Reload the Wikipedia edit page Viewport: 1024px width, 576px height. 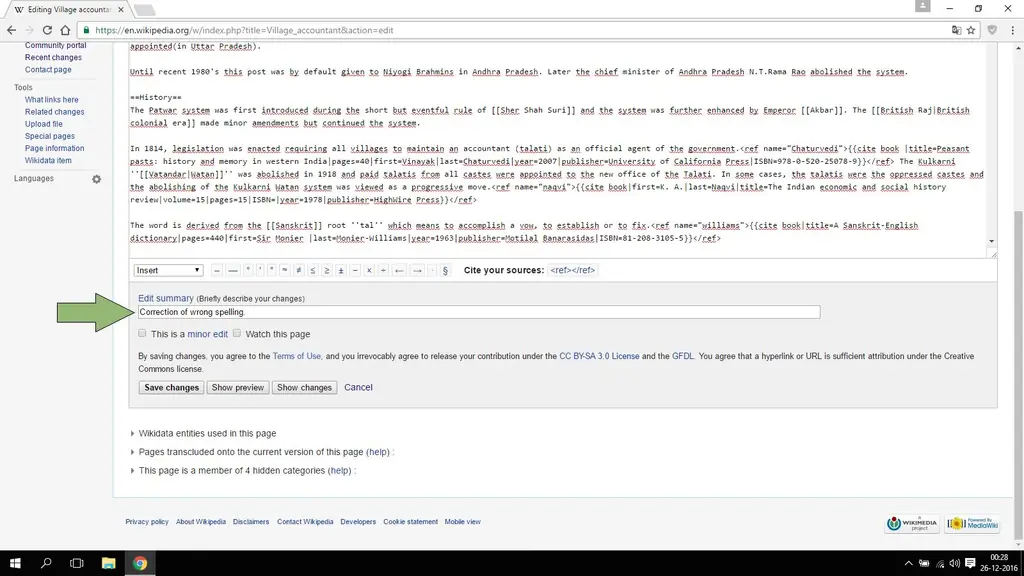click(x=47, y=30)
